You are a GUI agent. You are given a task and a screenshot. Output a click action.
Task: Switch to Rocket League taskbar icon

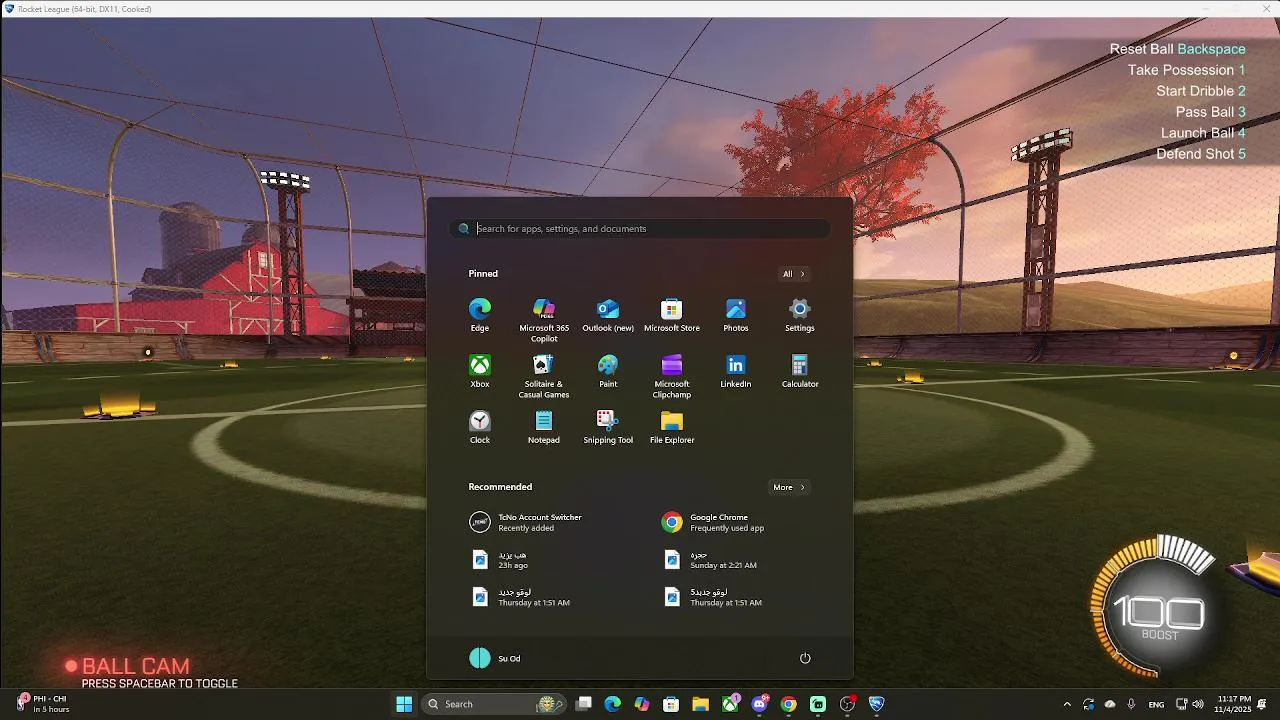[x=877, y=704]
